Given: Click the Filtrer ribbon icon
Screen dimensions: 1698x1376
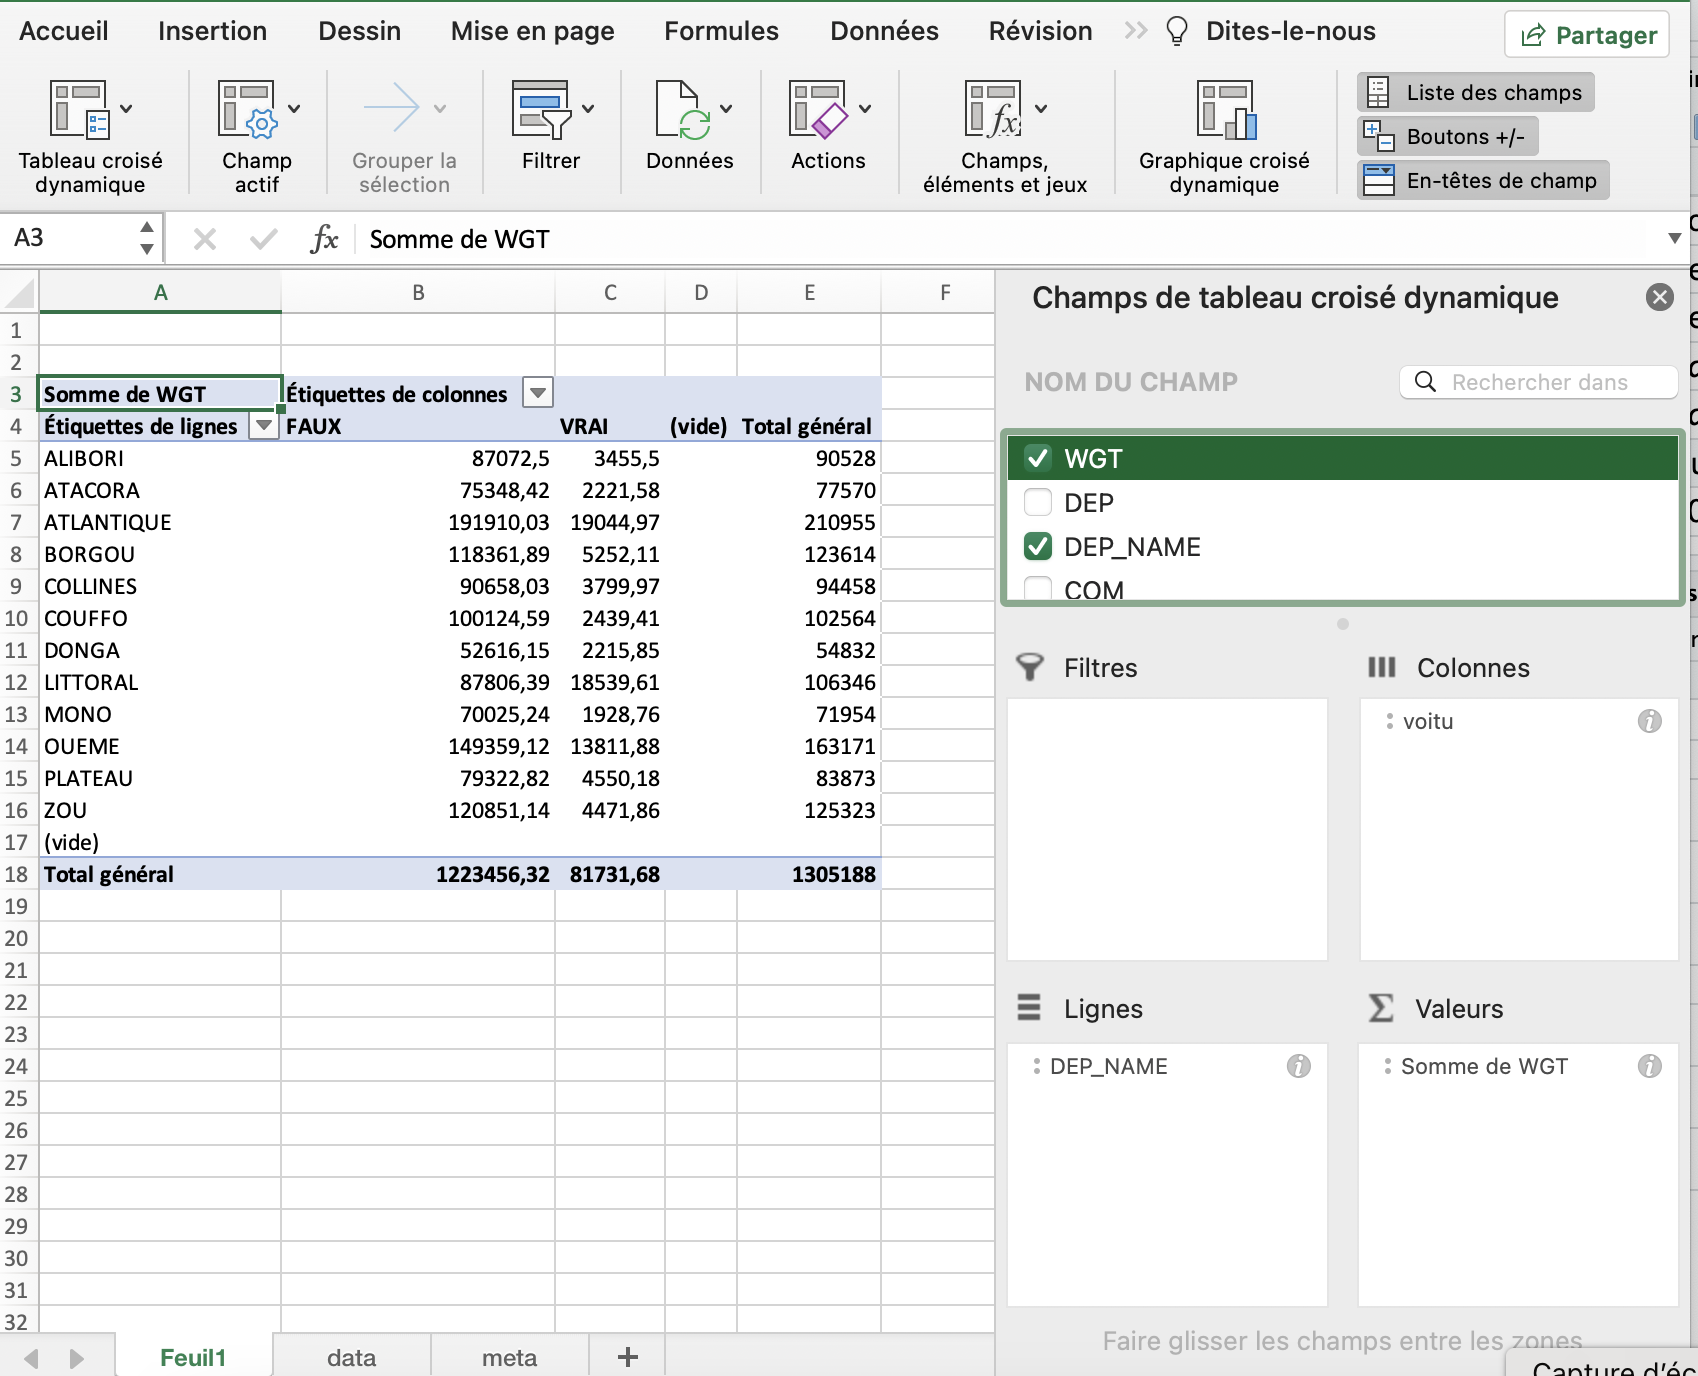Looking at the screenshot, I should tap(541, 110).
